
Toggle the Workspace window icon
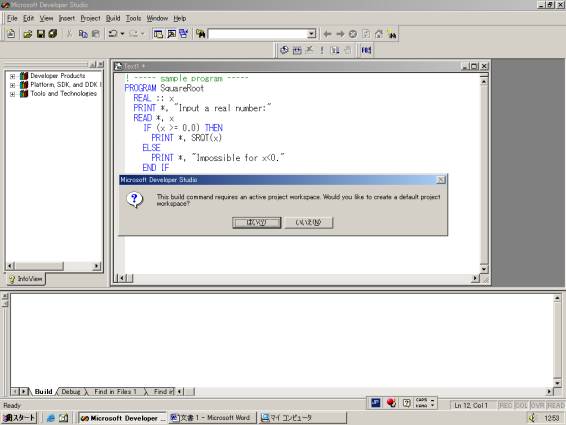point(158,34)
